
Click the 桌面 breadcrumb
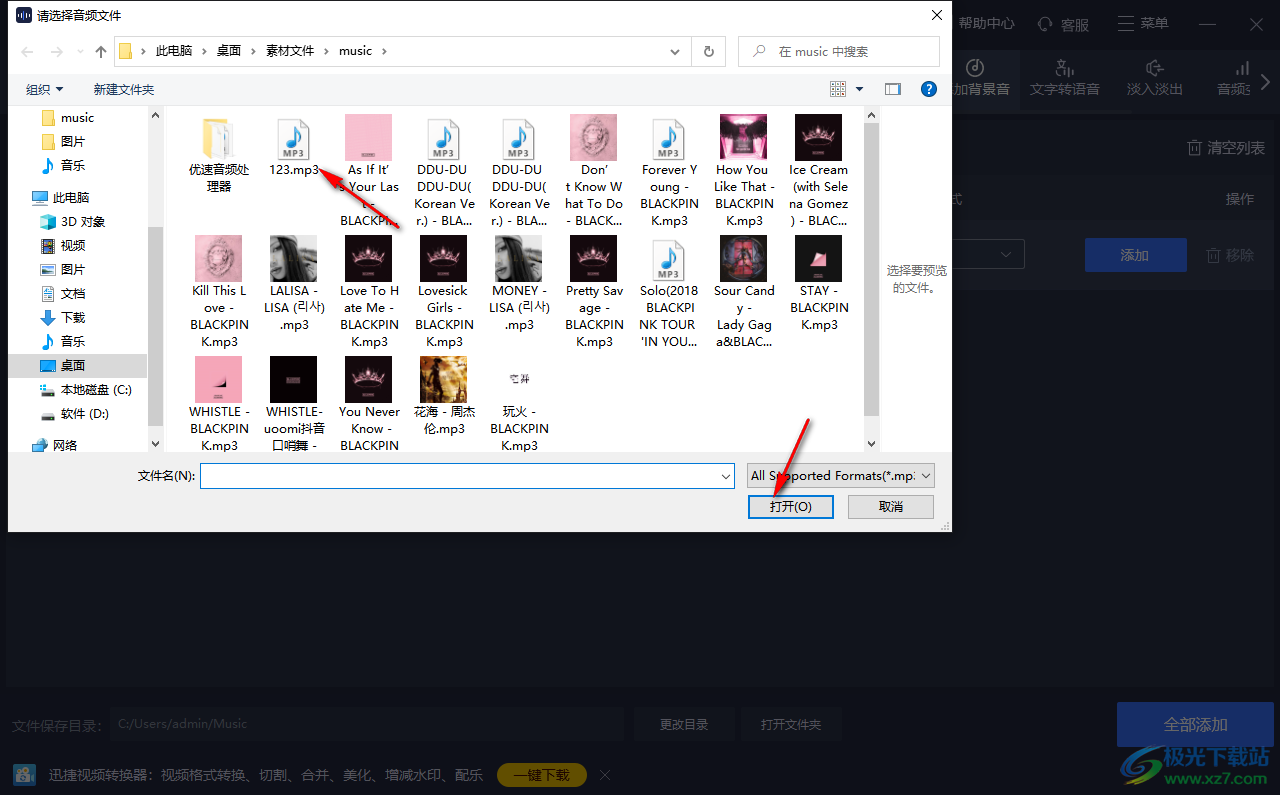229,51
